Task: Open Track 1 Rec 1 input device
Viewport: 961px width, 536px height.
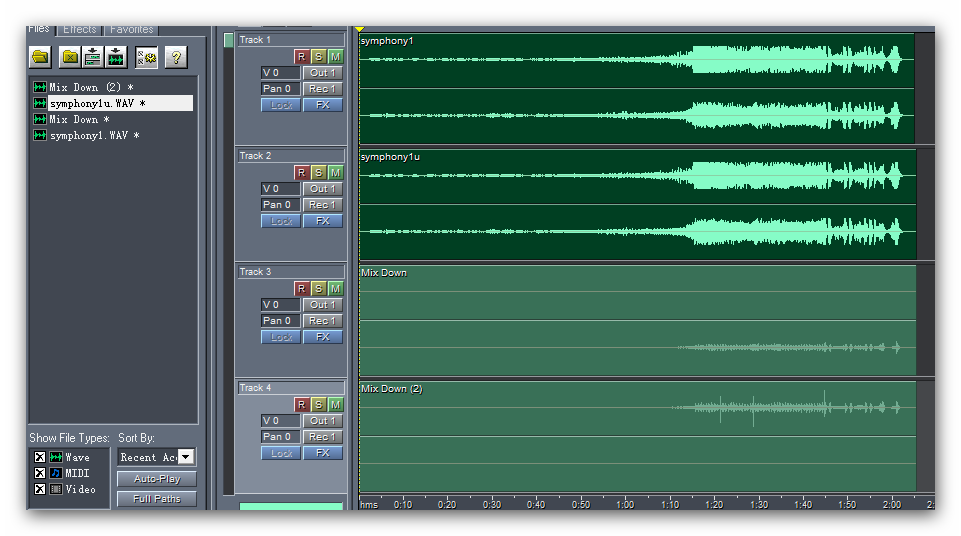Action: (322, 89)
